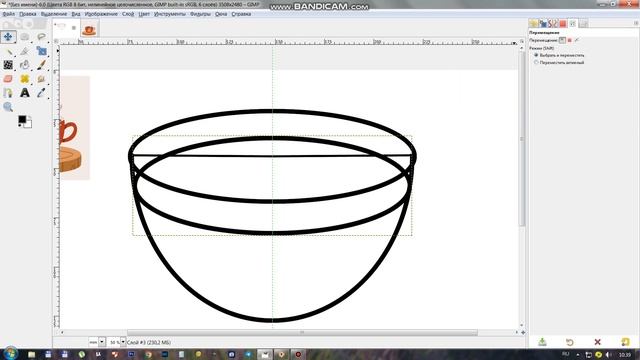Select the Zoom magnifier tool
The width and height of the screenshot is (640, 360).
[8, 107]
